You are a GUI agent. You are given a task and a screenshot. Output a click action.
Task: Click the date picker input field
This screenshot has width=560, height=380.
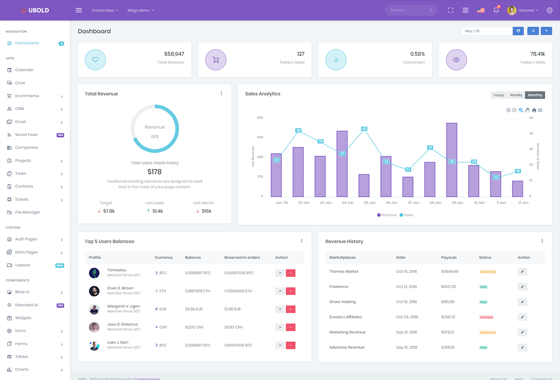coord(487,31)
